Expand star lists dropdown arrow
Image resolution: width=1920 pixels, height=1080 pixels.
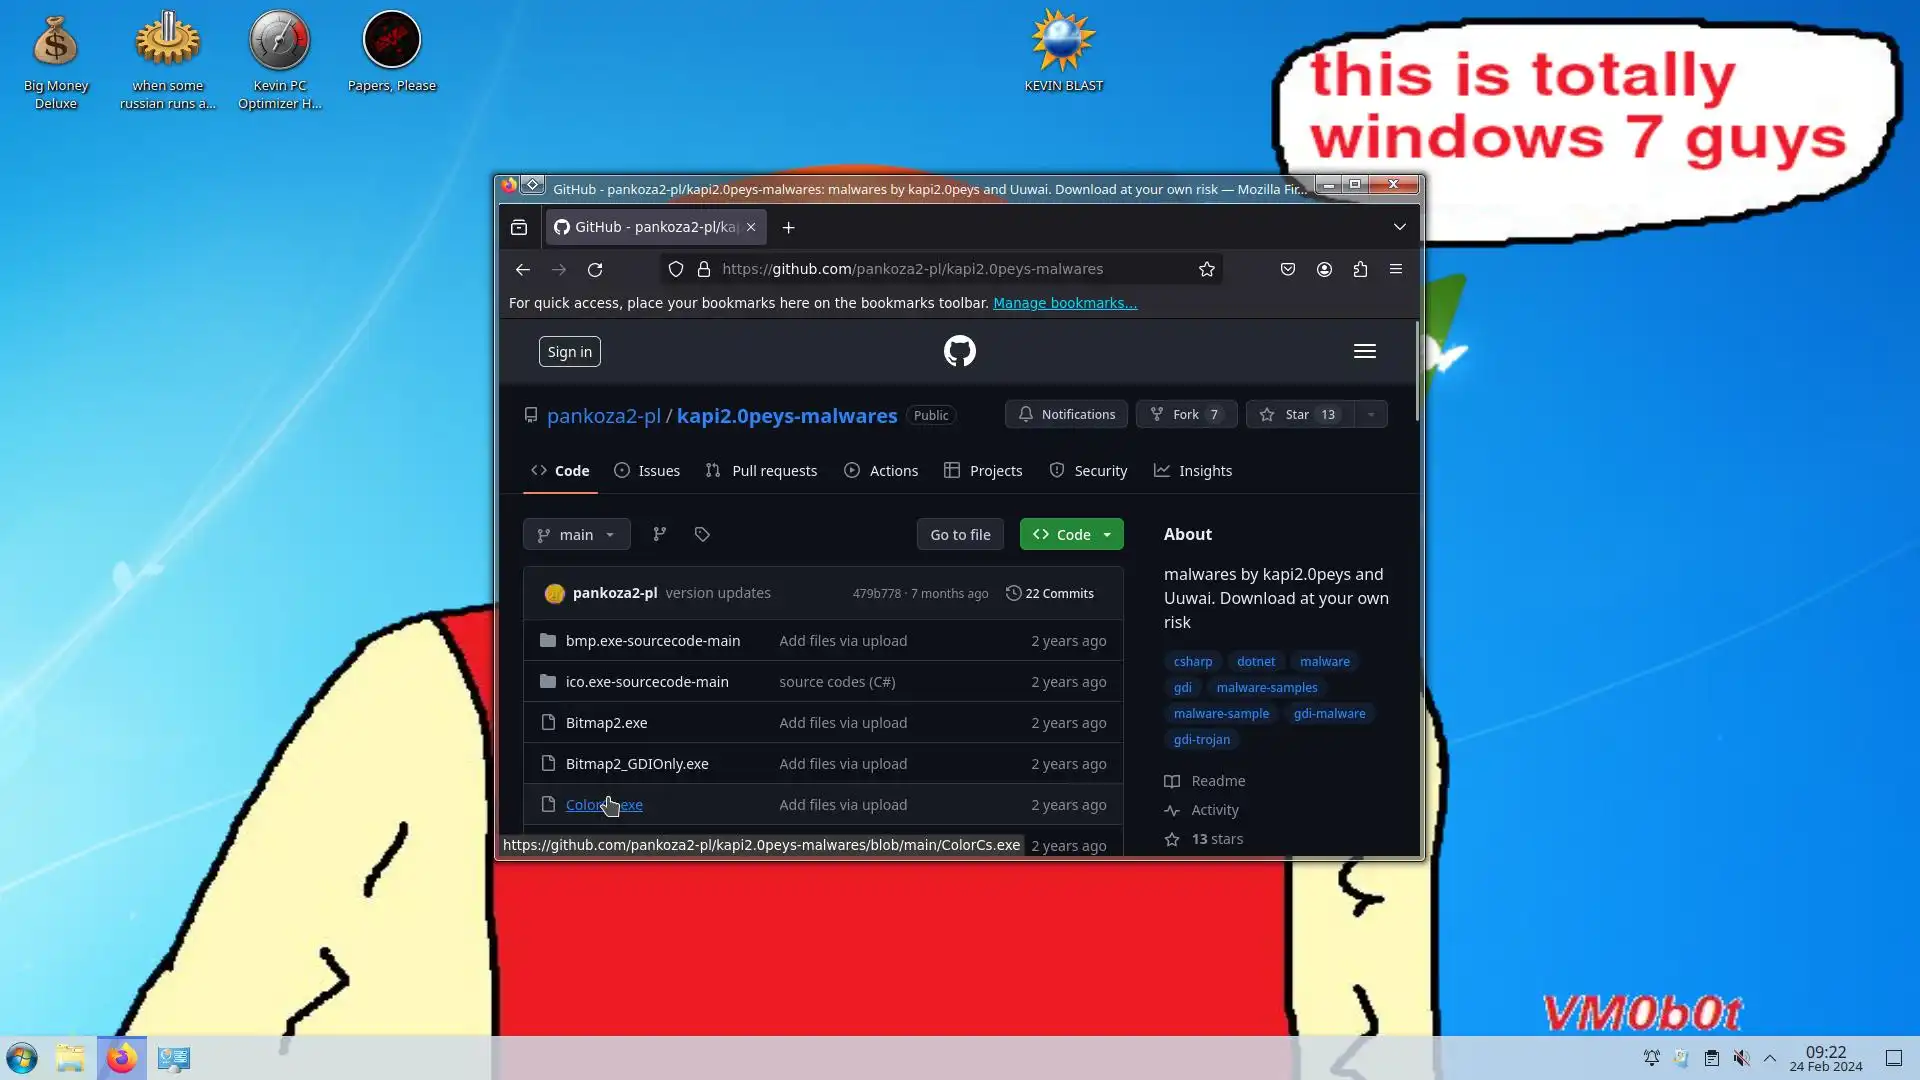coord(1371,414)
